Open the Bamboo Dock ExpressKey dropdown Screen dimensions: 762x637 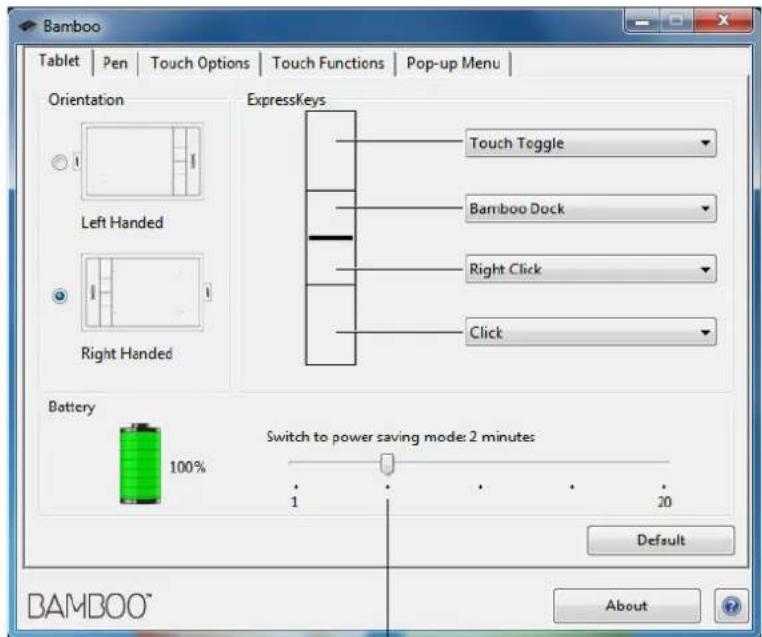click(x=590, y=208)
